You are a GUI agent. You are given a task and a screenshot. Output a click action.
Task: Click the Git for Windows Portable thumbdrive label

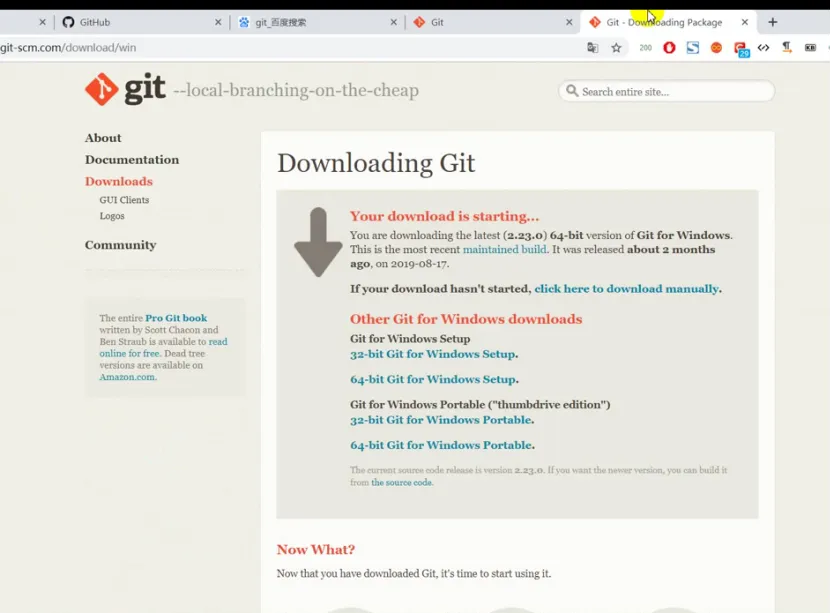click(x=480, y=405)
